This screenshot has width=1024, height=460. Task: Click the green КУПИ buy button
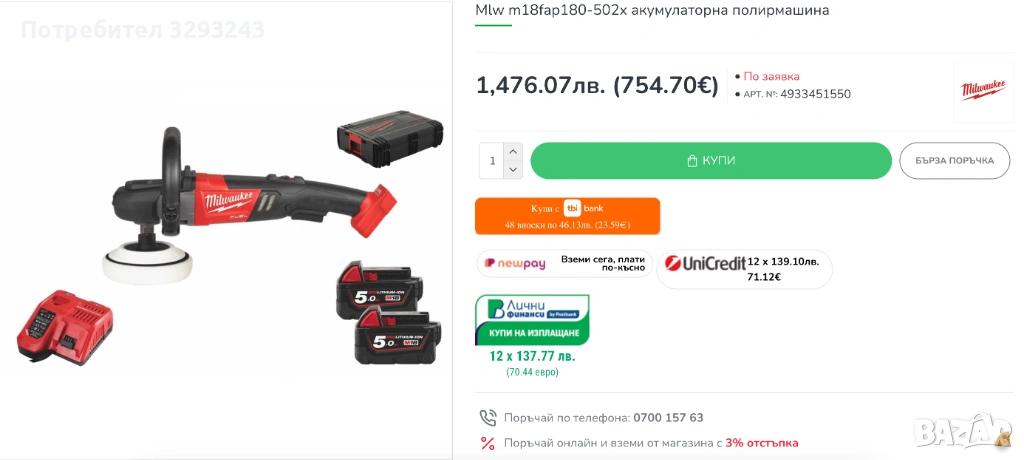pyautogui.click(x=711, y=161)
